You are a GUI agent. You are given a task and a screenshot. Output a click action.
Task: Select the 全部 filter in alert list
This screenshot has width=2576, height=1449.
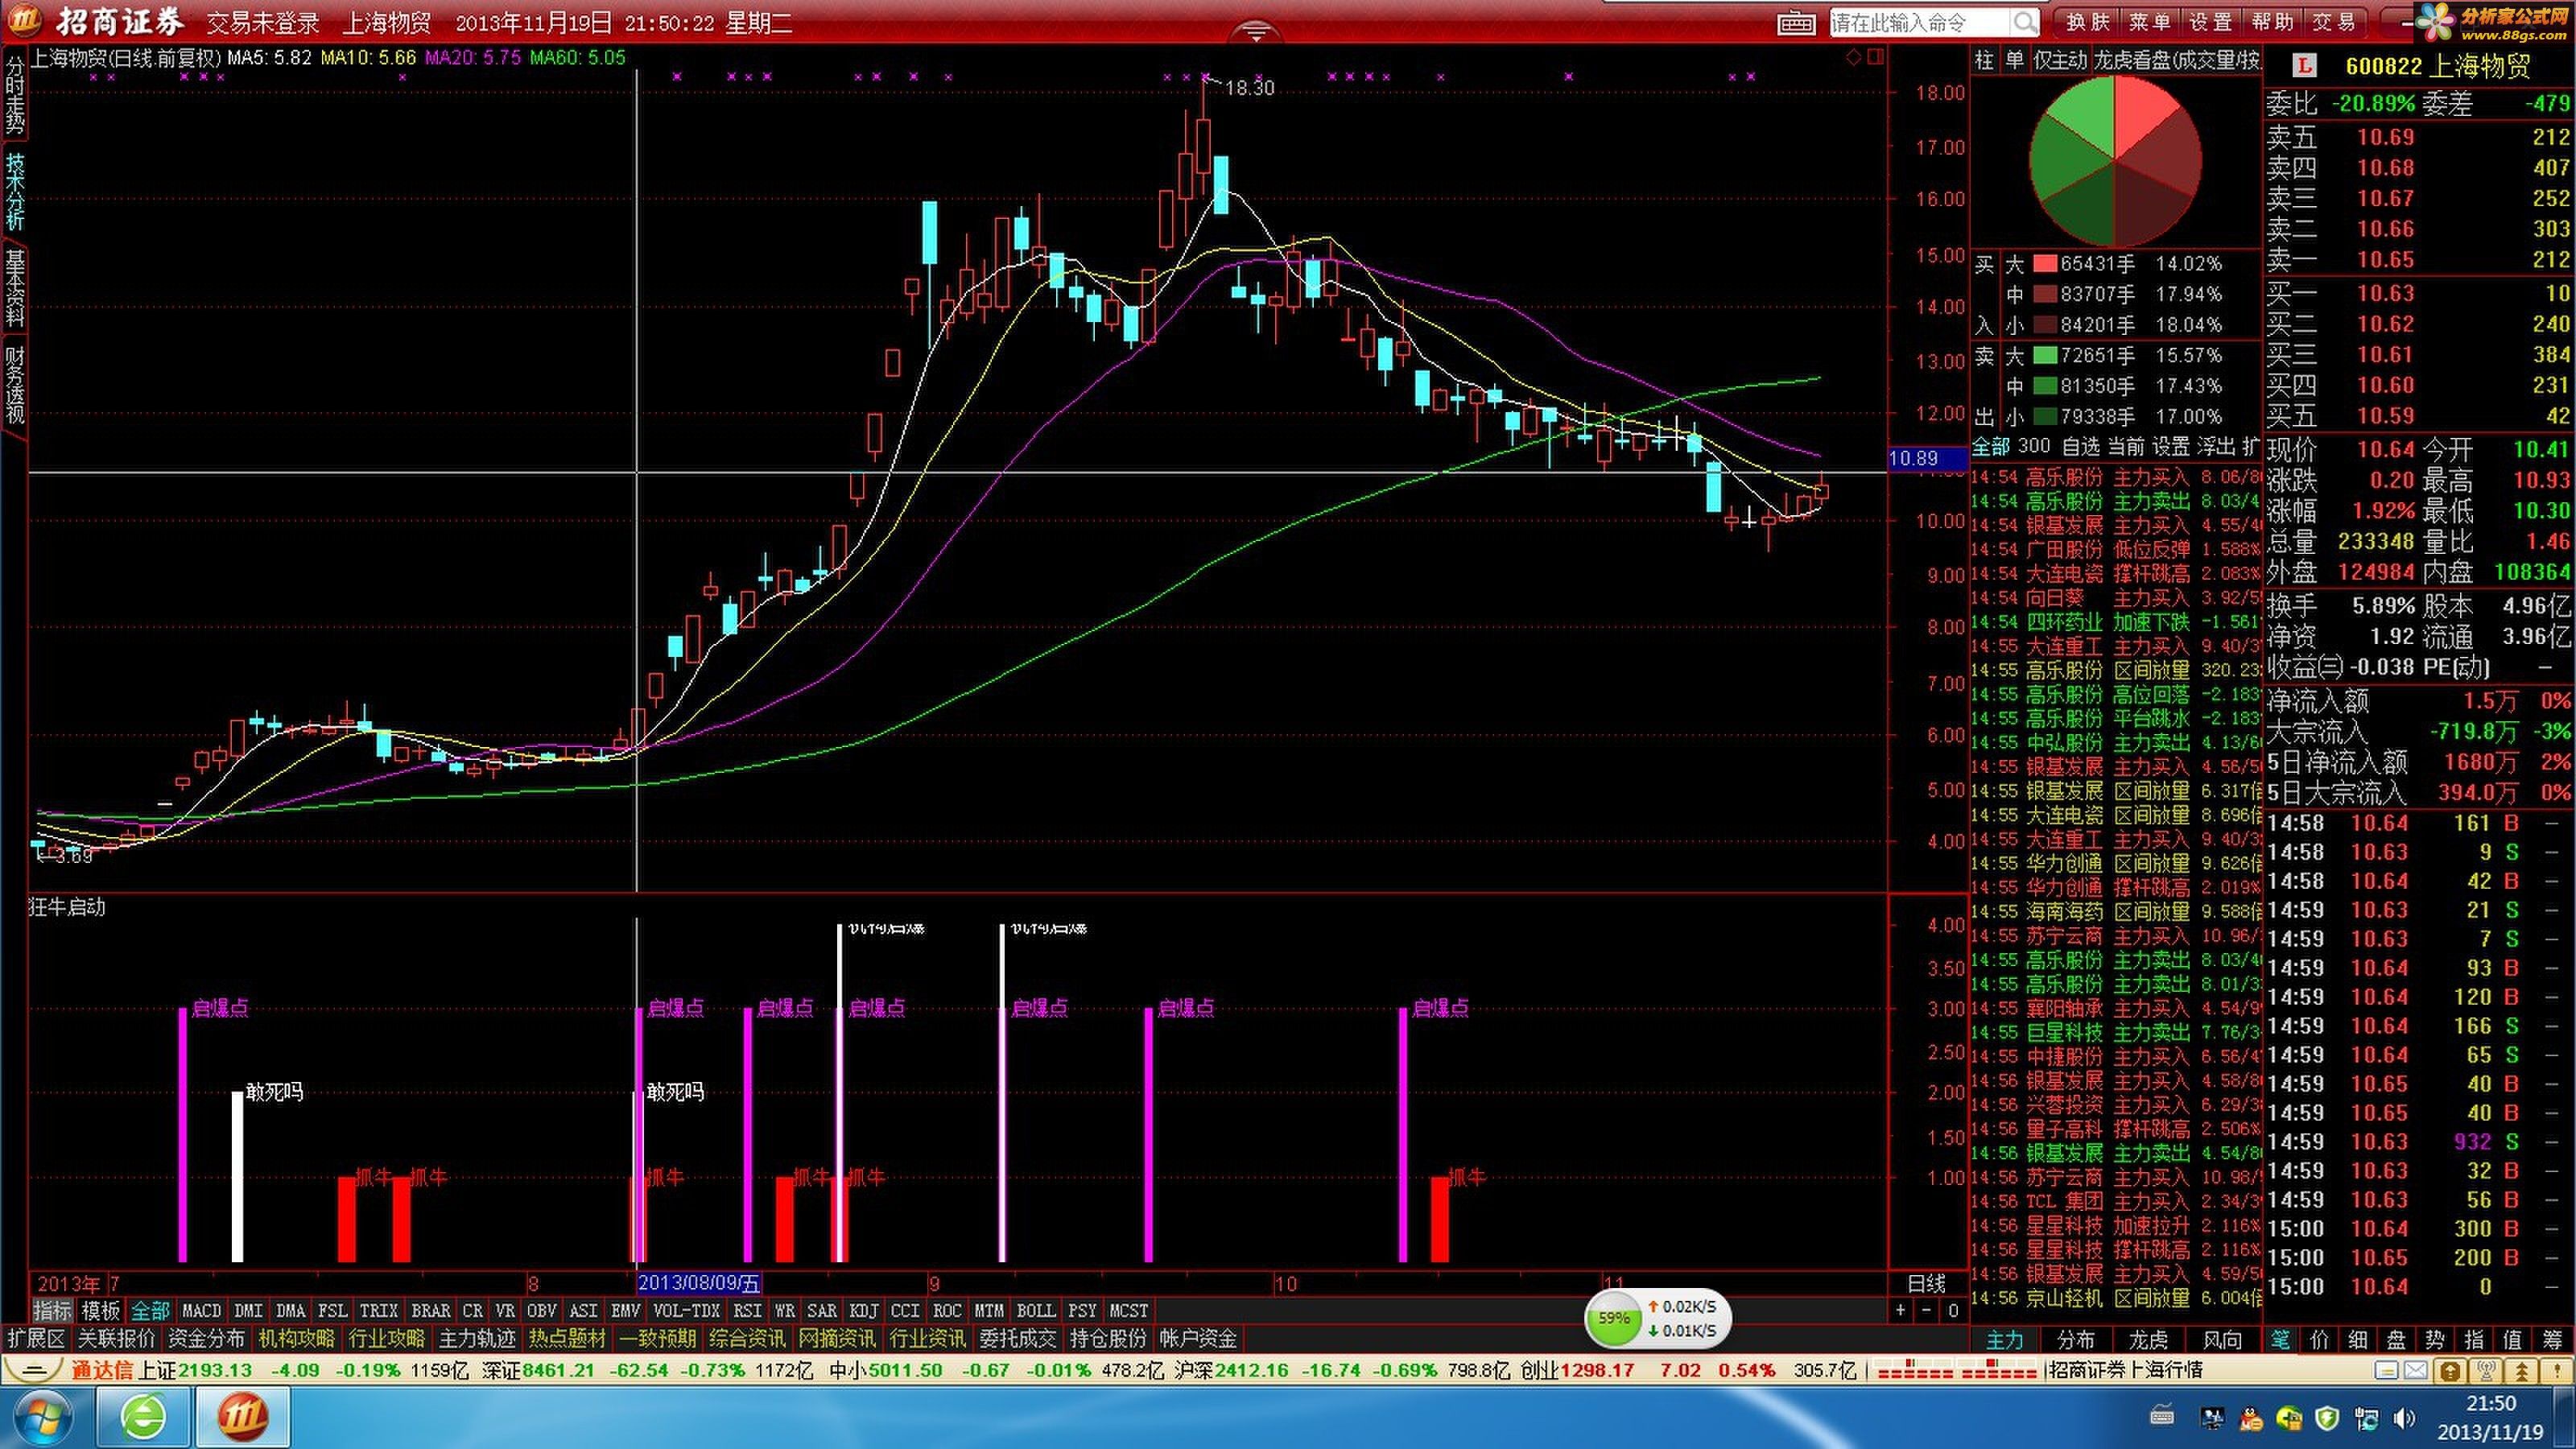[x=1990, y=446]
